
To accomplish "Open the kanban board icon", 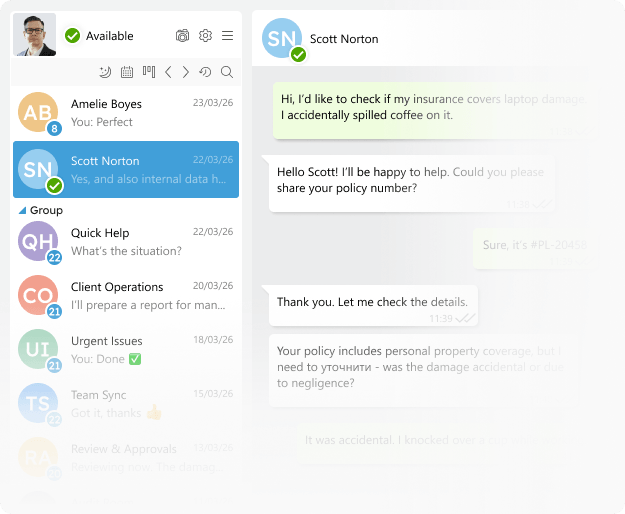I will [x=149, y=72].
